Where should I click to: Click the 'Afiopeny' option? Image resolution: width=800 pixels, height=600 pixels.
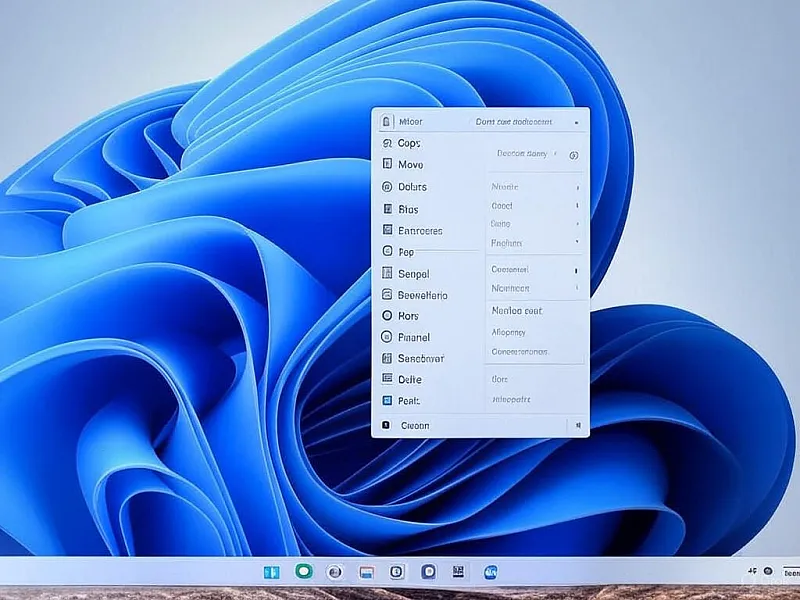[x=508, y=332]
